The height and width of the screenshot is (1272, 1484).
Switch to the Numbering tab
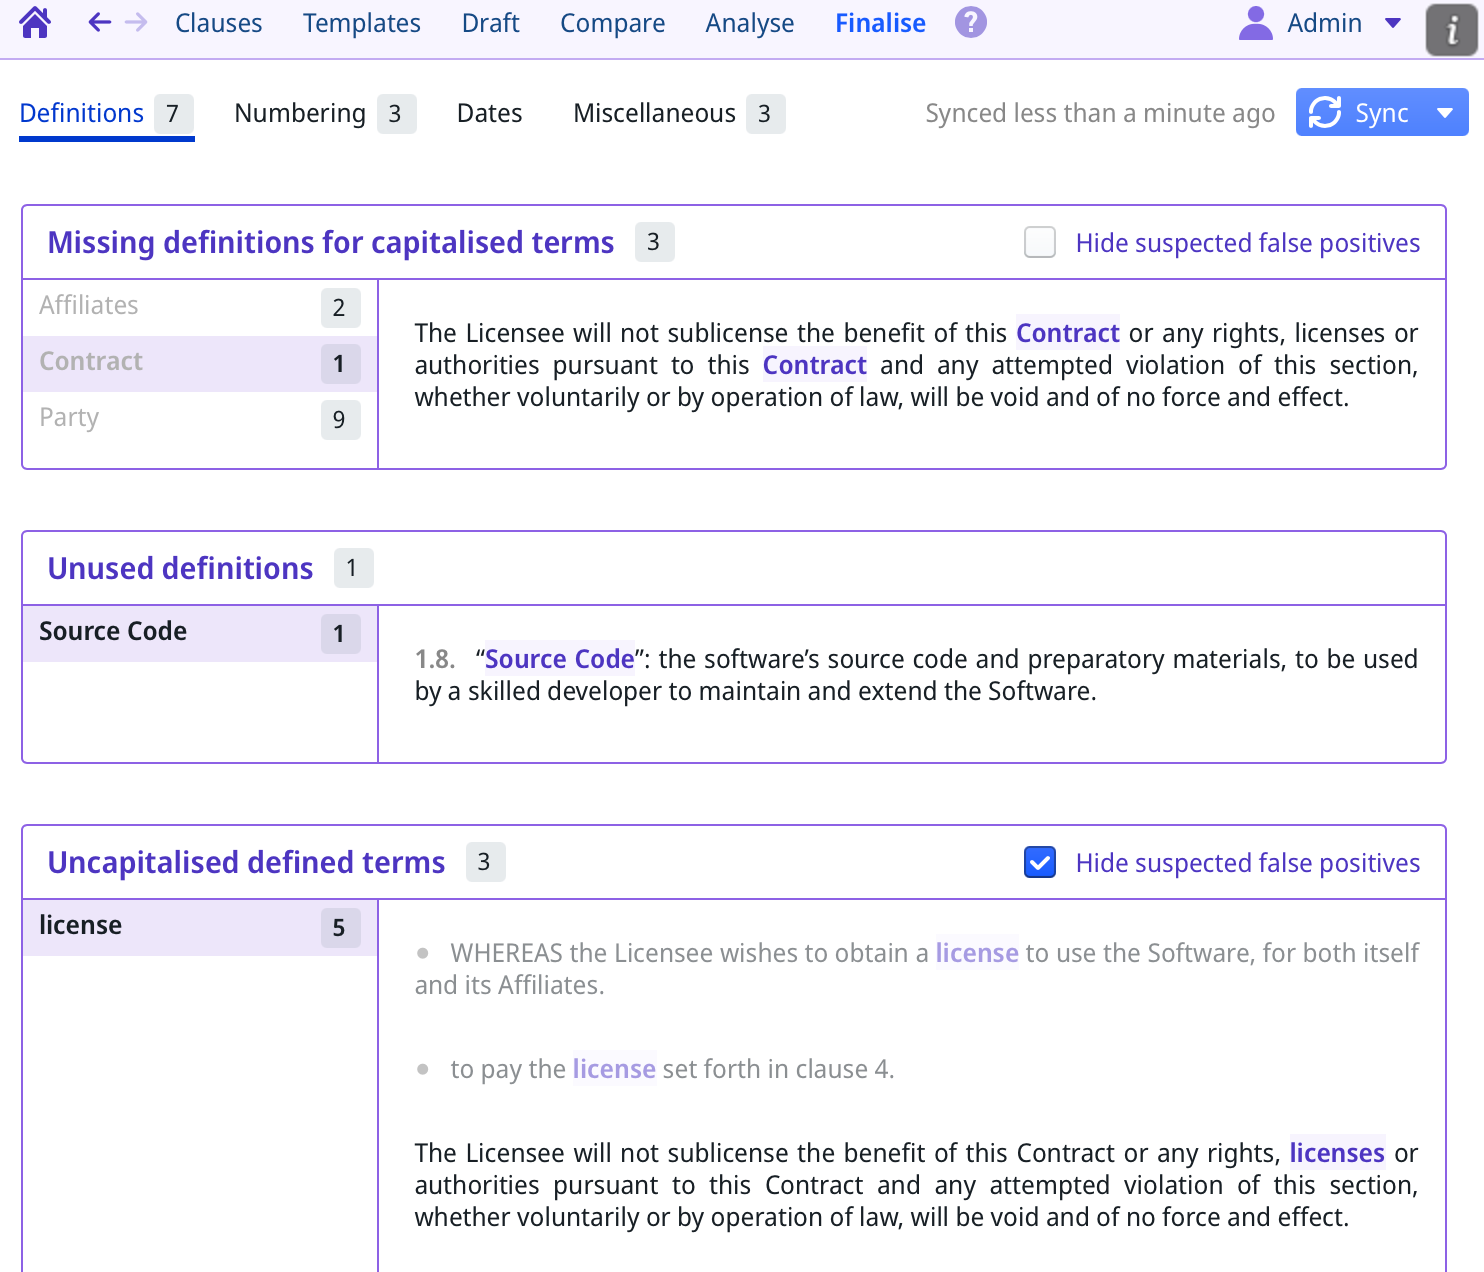[x=300, y=113]
